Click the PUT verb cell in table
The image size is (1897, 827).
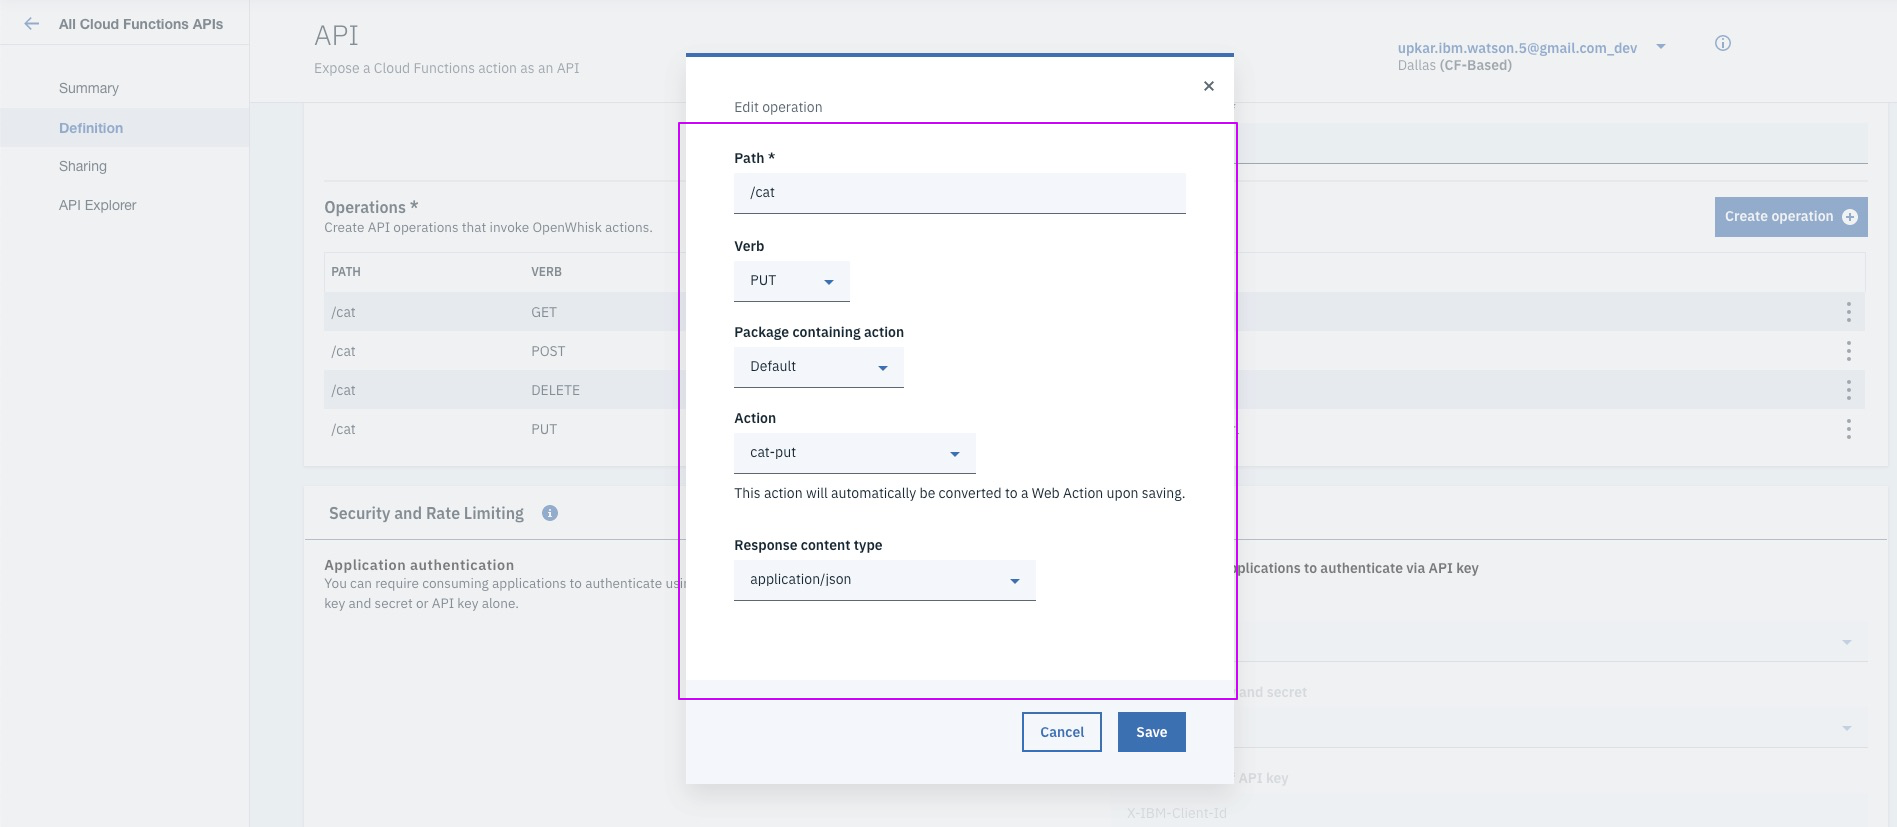coord(544,429)
